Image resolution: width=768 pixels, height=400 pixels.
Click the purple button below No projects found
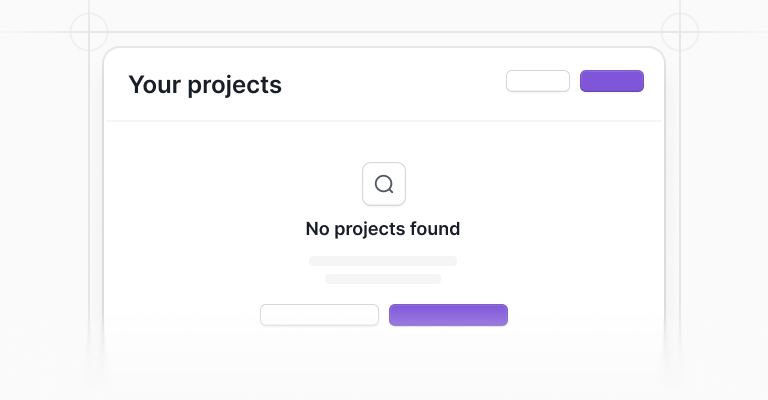[448, 315]
